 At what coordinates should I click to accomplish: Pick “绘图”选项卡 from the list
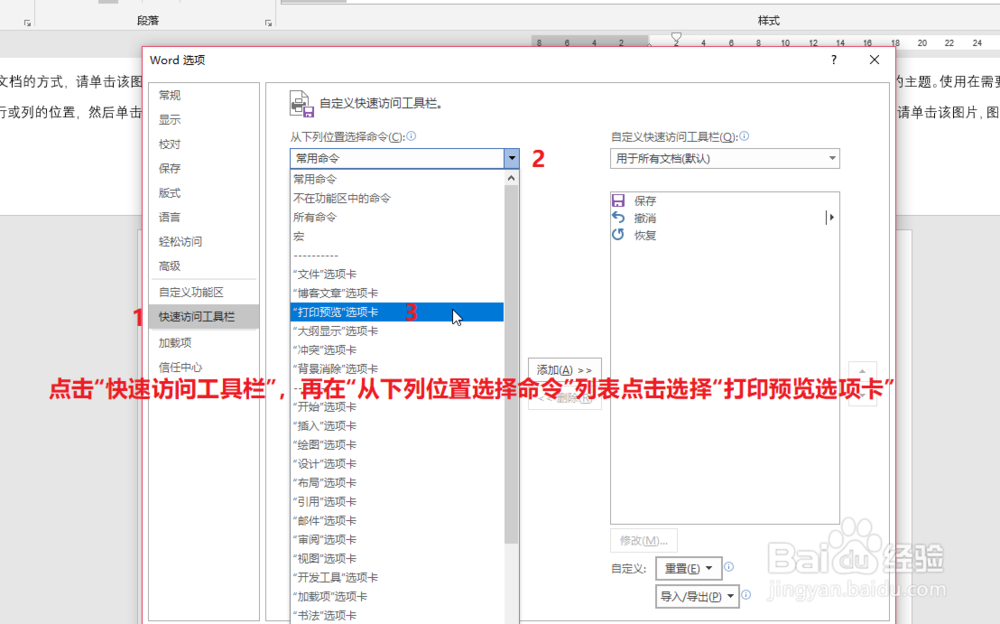[397, 445]
